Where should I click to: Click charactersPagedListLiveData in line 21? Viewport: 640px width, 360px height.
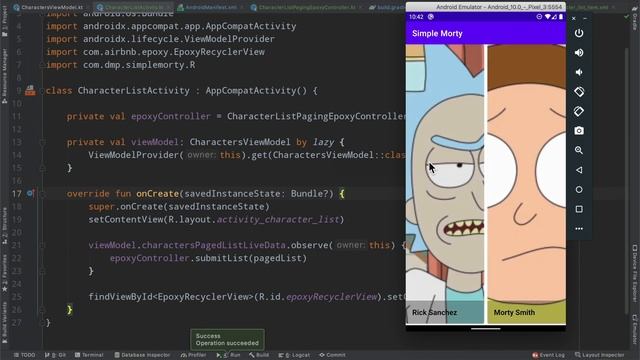point(213,245)
